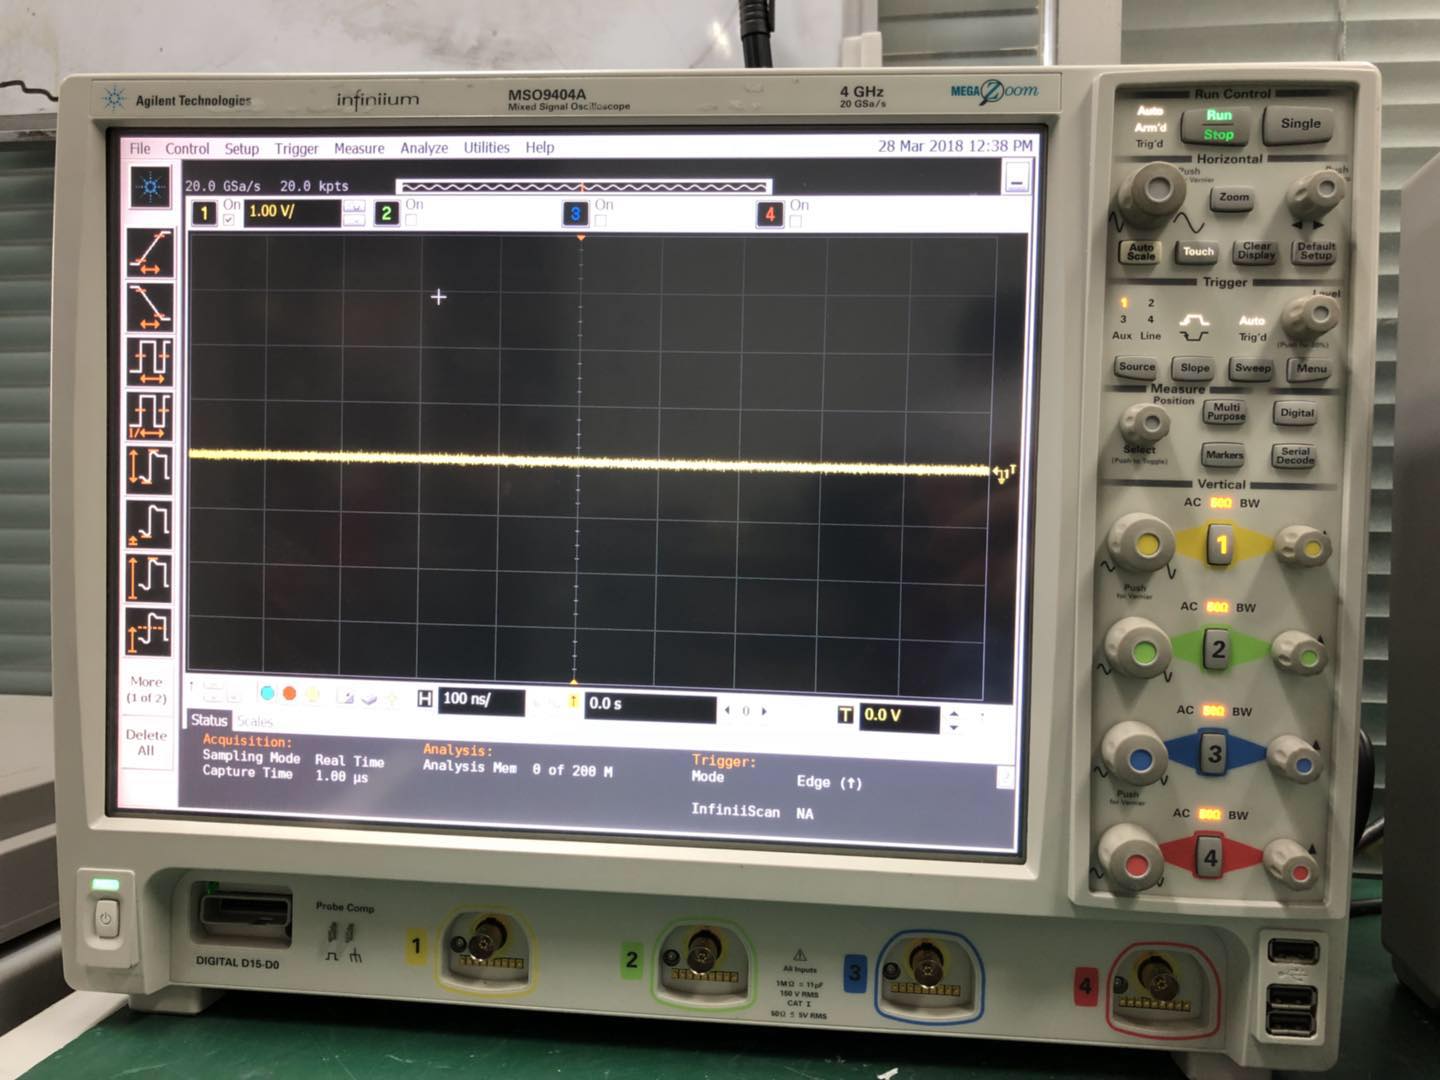Select the positive pulse width measurement icon
1440x1080 pixels.
tap(150, 523)
